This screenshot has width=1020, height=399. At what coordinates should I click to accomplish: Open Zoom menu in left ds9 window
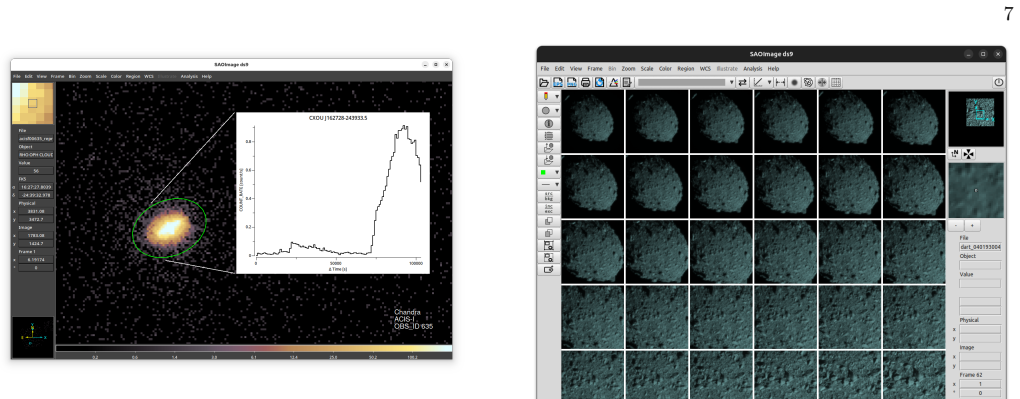tap(86, 76)
